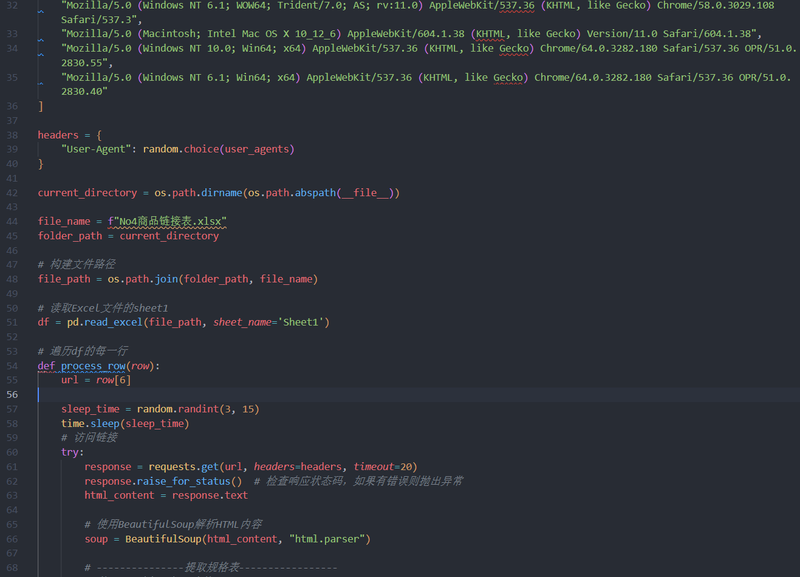Image resolution: width=800 pixels, height=577 pixels.
Task: Click the 'Sheet1' string literal
Action: 301,322
